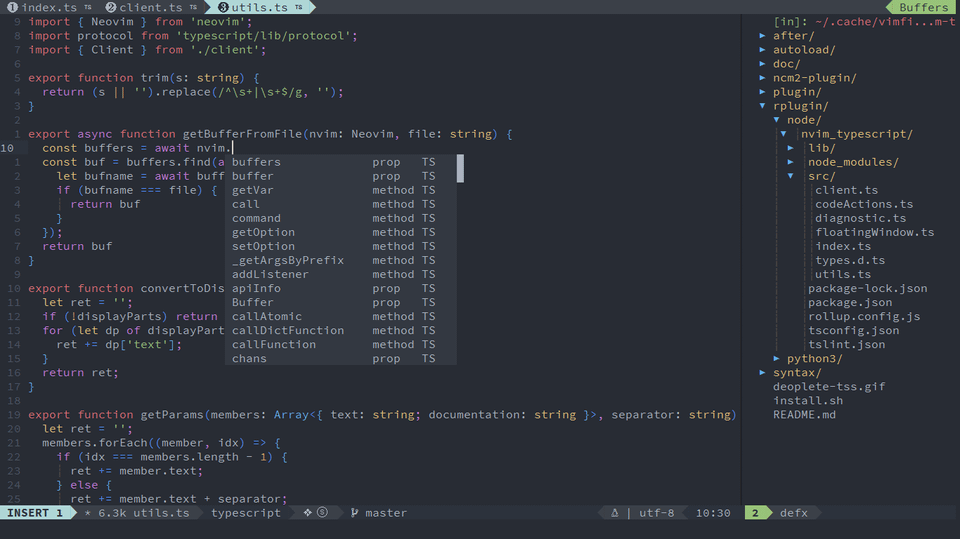Click the Buffers label in tabline
The image size is (960, 539).
tap(923, 7)
